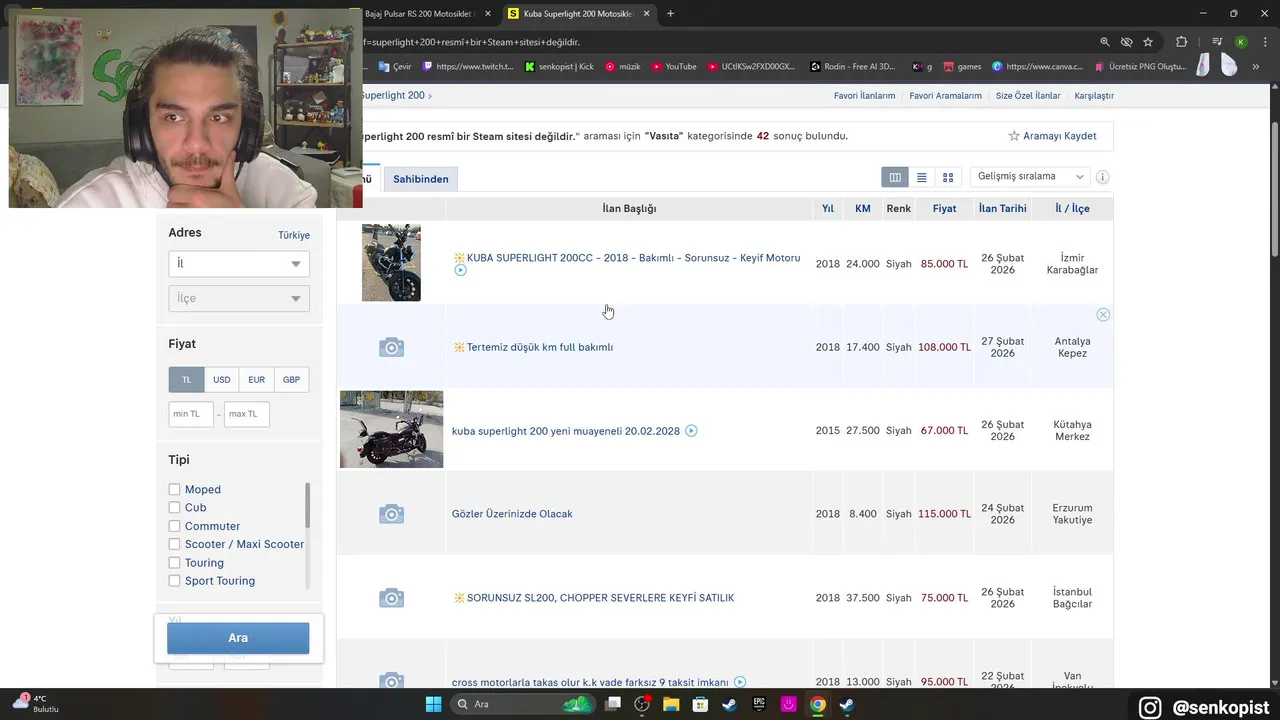Open the Chrome profile avatar K
The width and height of the screenshot is (1280, 720).
point(1241,42)
